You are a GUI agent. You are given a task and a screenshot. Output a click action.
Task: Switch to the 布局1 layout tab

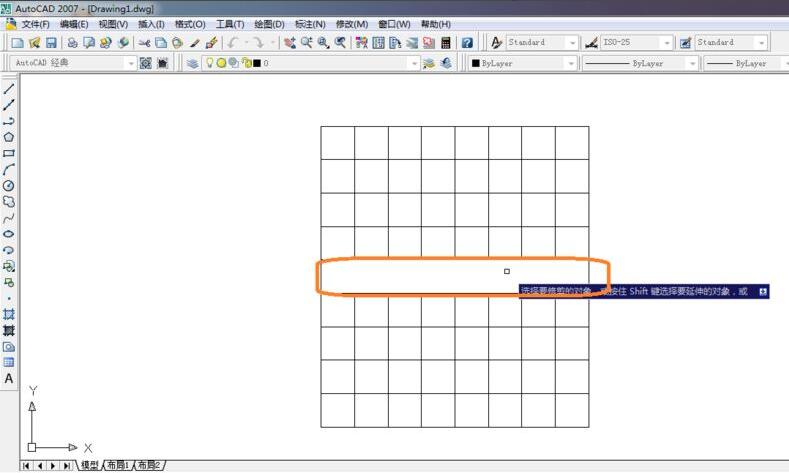[118, 465]
